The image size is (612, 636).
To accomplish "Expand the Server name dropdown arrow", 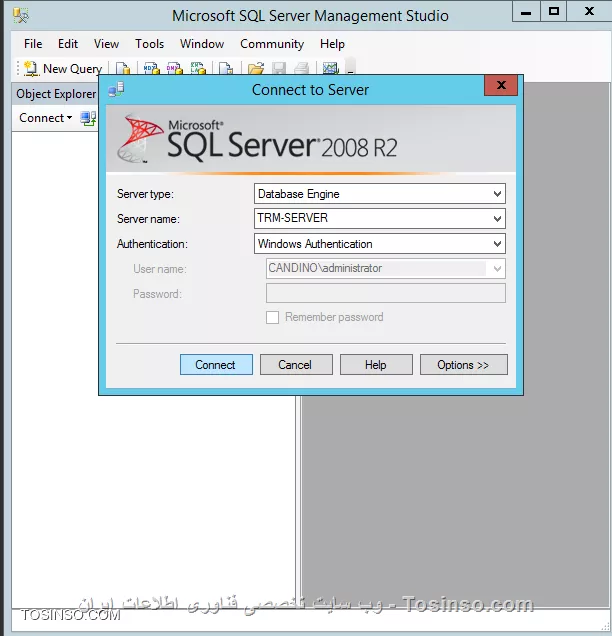I will [497, 219].
